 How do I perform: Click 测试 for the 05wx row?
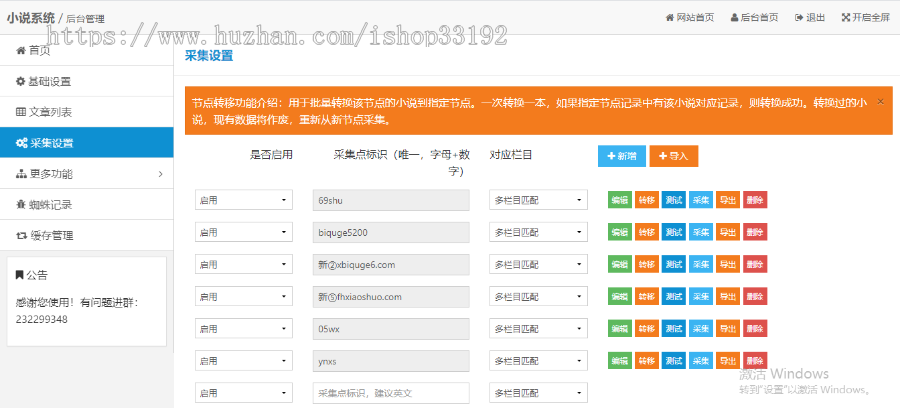pos(674,328)
